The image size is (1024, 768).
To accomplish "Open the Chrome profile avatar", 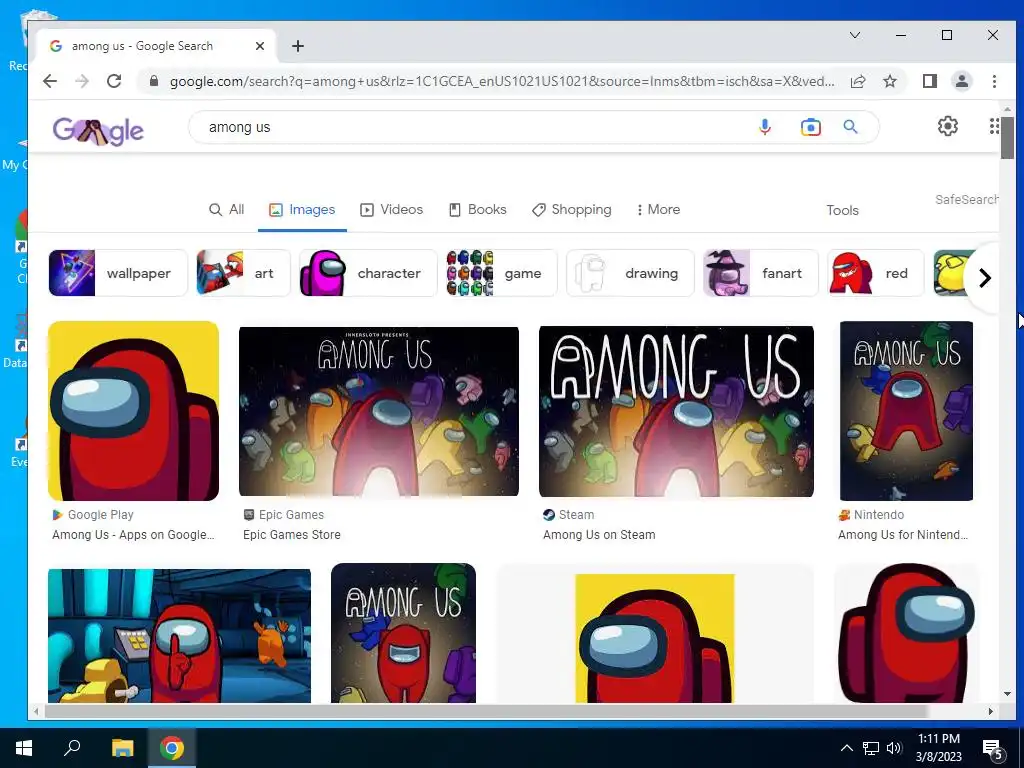I will [x=962, y=81].
